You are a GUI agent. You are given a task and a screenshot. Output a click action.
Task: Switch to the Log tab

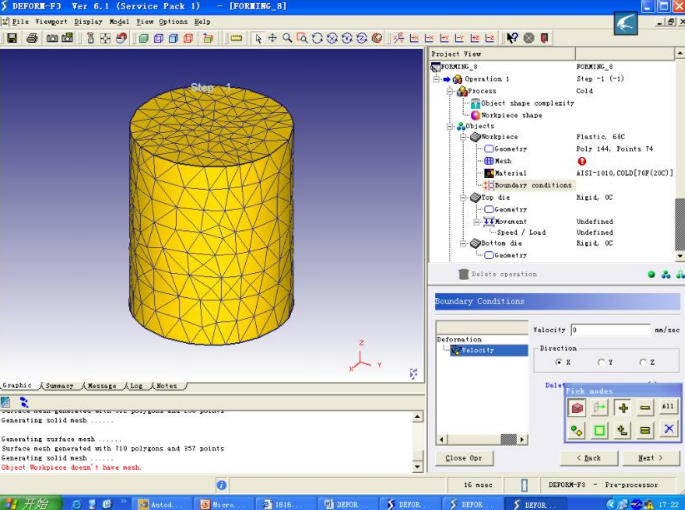[x=136, y=386]
